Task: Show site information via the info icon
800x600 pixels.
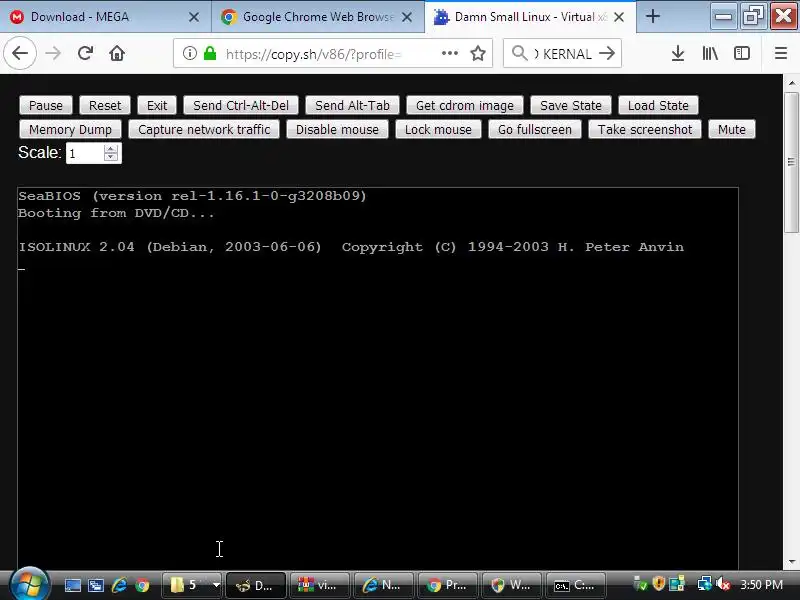Action: coord(189,53)
